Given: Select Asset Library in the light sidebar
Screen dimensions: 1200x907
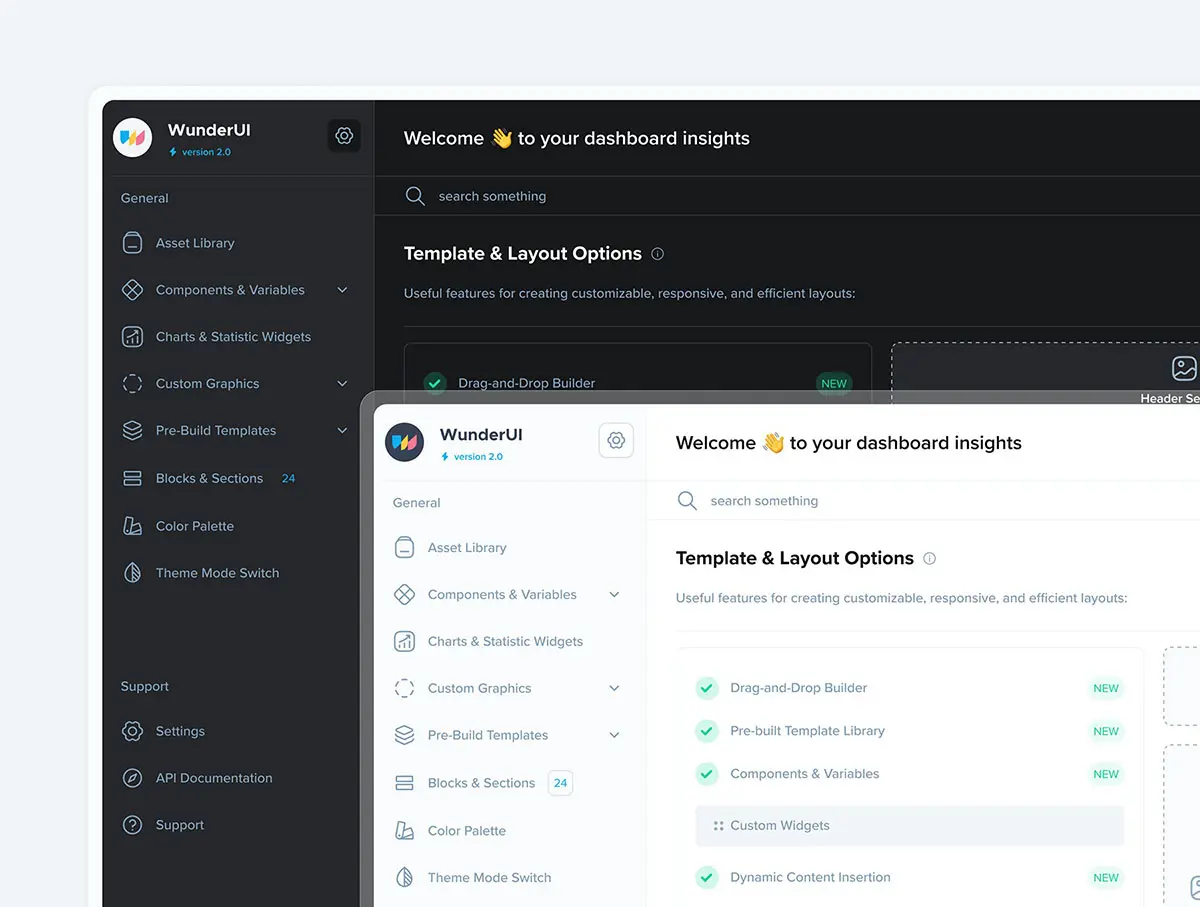Looking at the screenshot, I should (467, 547).
